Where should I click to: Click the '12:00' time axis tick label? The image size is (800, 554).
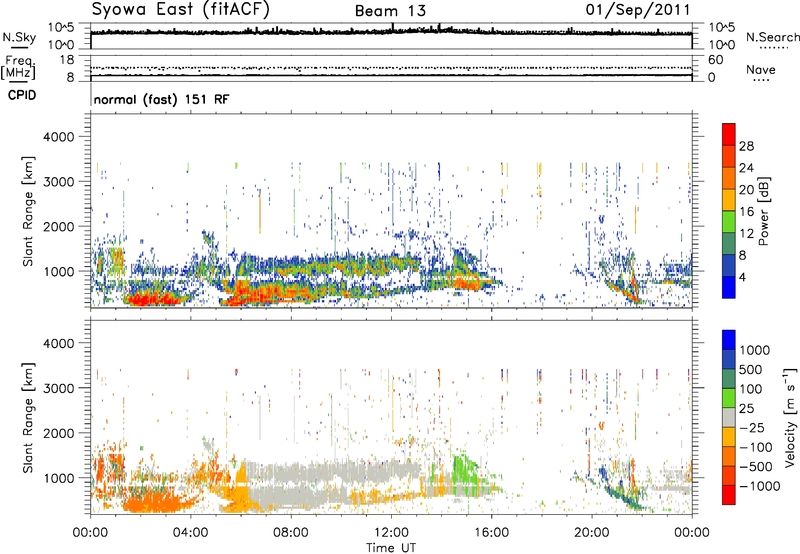tap(391, 533)
